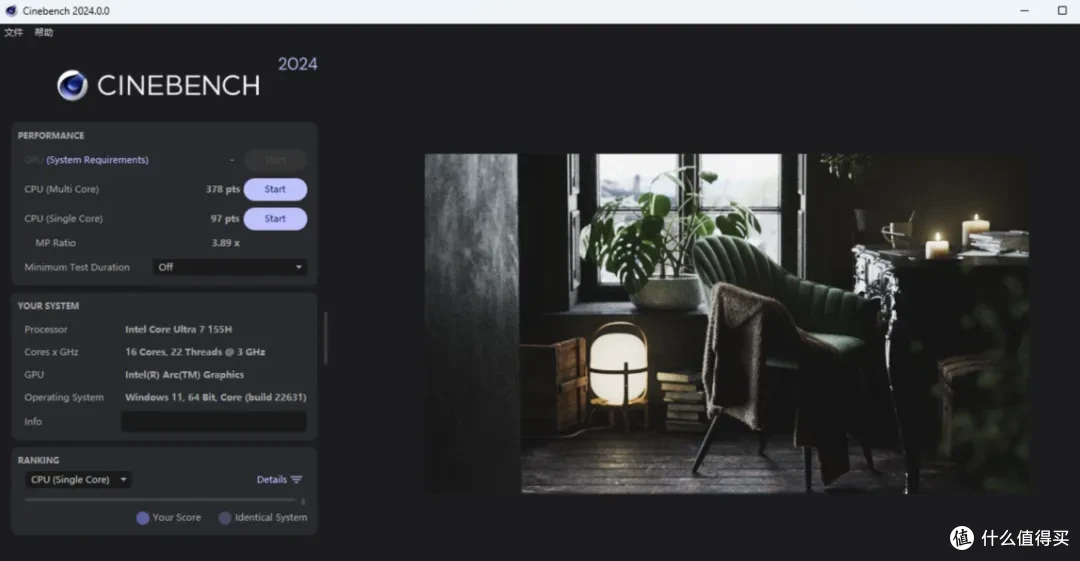The height and width of the screenshot is (561, 1080).
Task: Select the 16 Cores, 22 Threads text
Action: (x=195, y=352)
